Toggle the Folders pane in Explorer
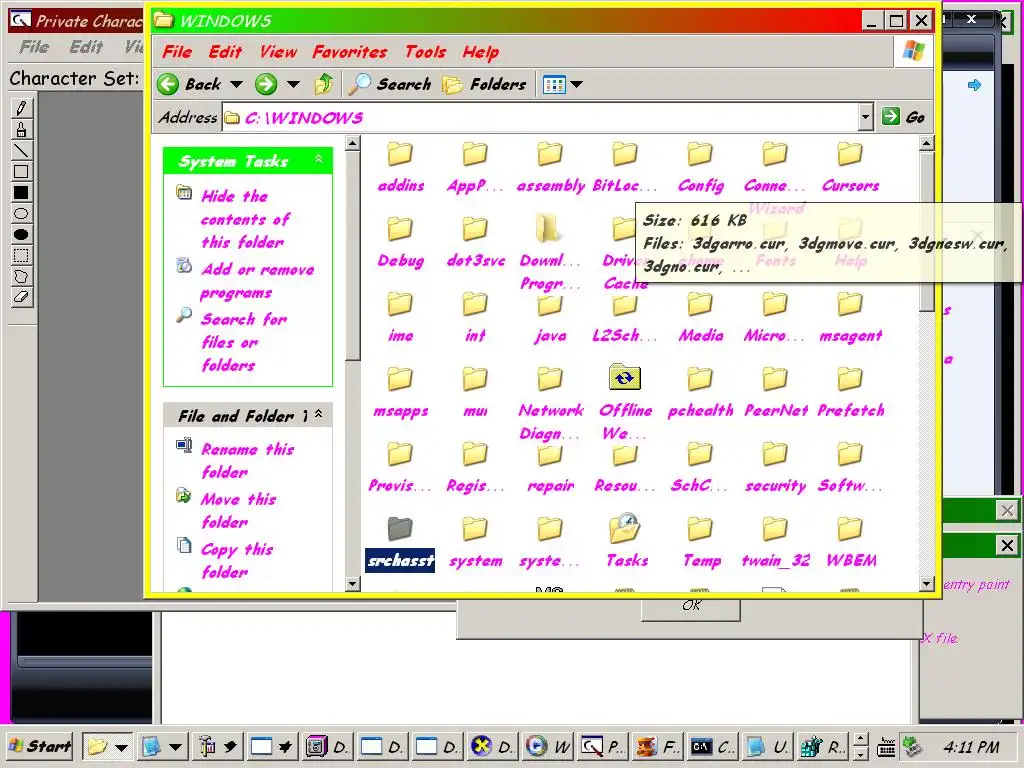Screen dimensions: 1024x768 pyautogui.click(x=485, y=84)
